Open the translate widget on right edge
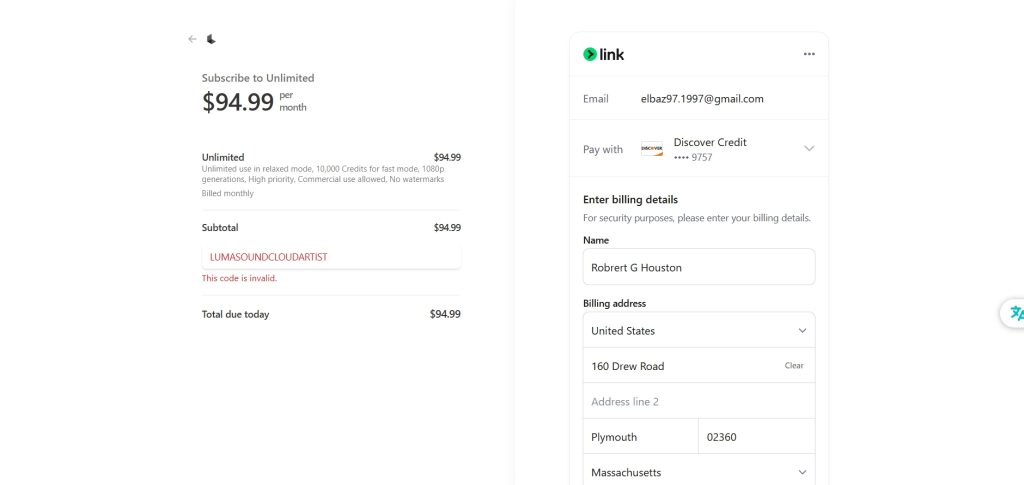Screen dimensions: 1024x485 coord(1016,313)
